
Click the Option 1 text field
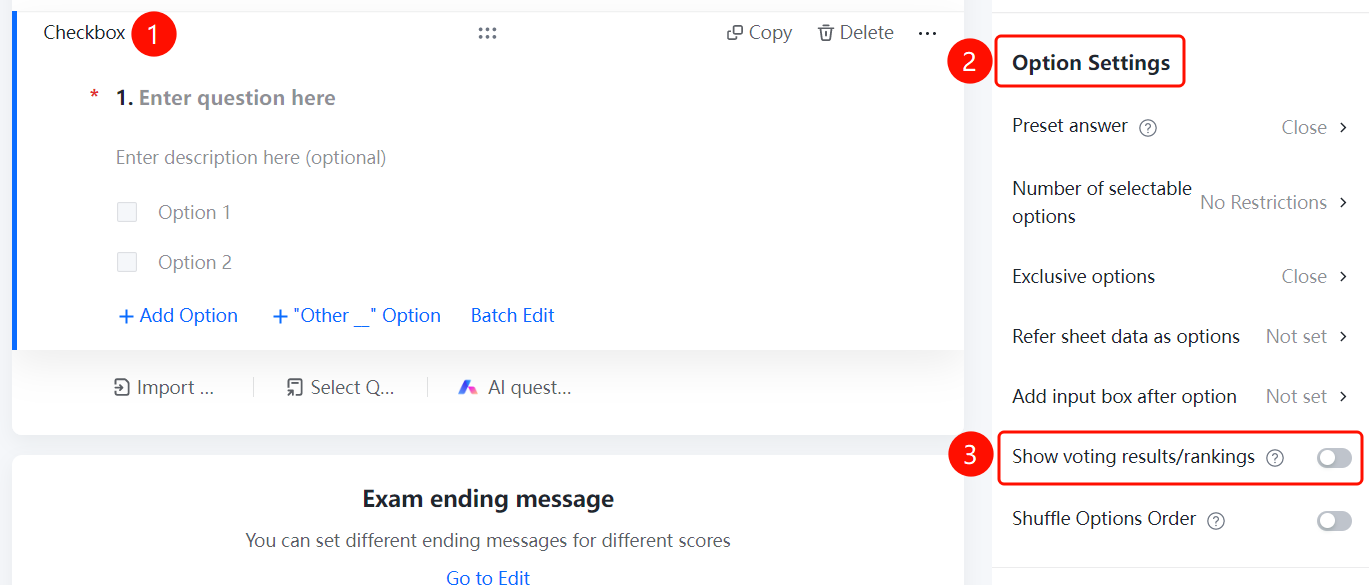coord(194,212)
